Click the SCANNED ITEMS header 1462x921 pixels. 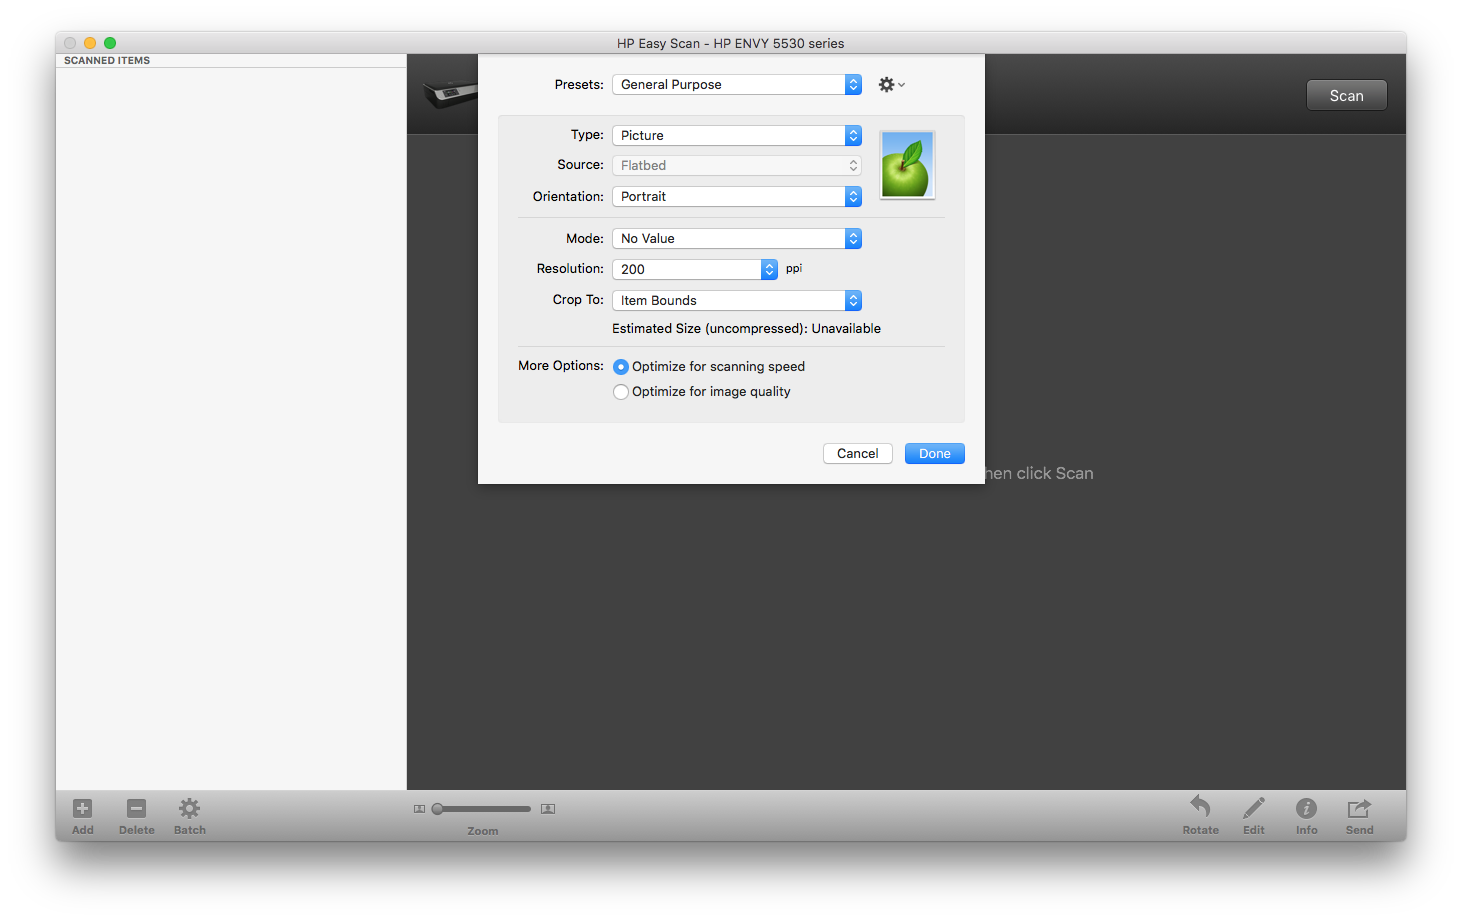[107, 61]
